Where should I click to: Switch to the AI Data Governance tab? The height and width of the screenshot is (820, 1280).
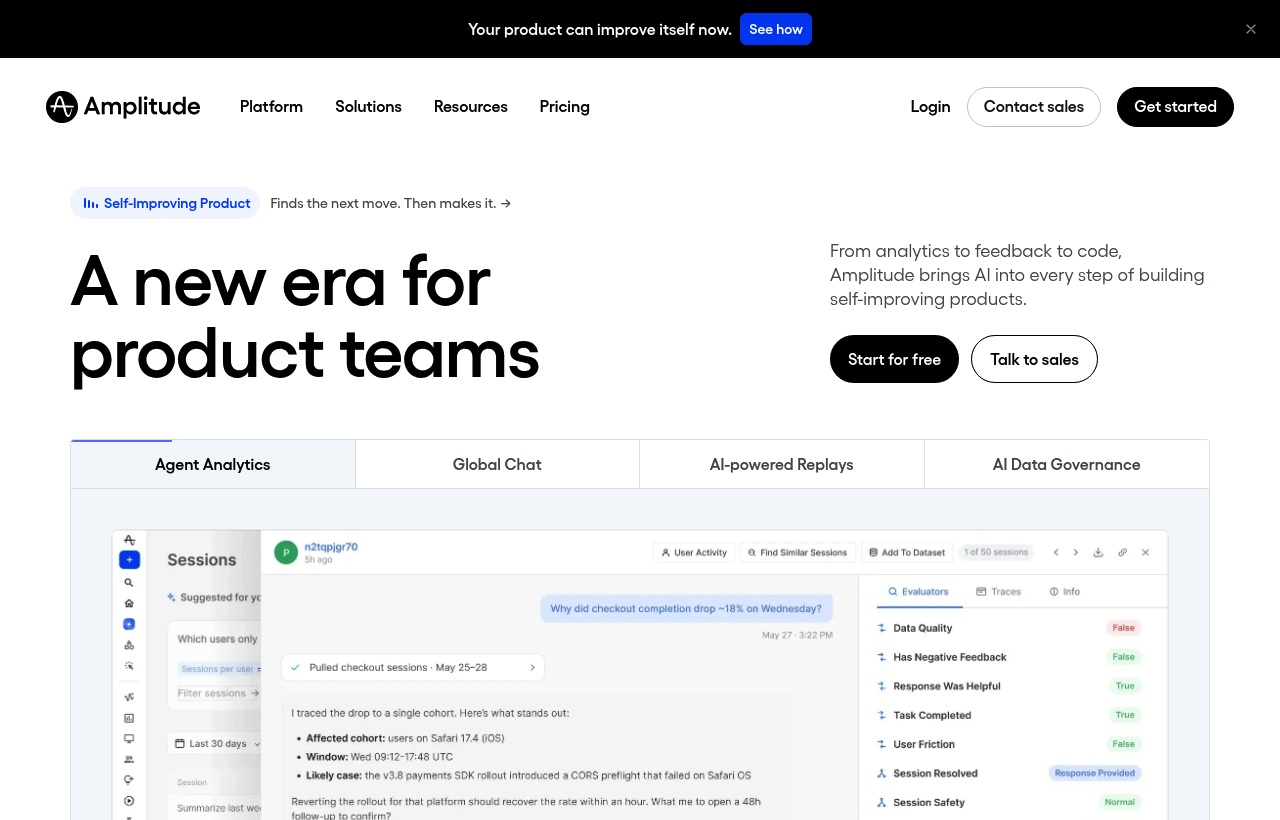point(1067,464)
